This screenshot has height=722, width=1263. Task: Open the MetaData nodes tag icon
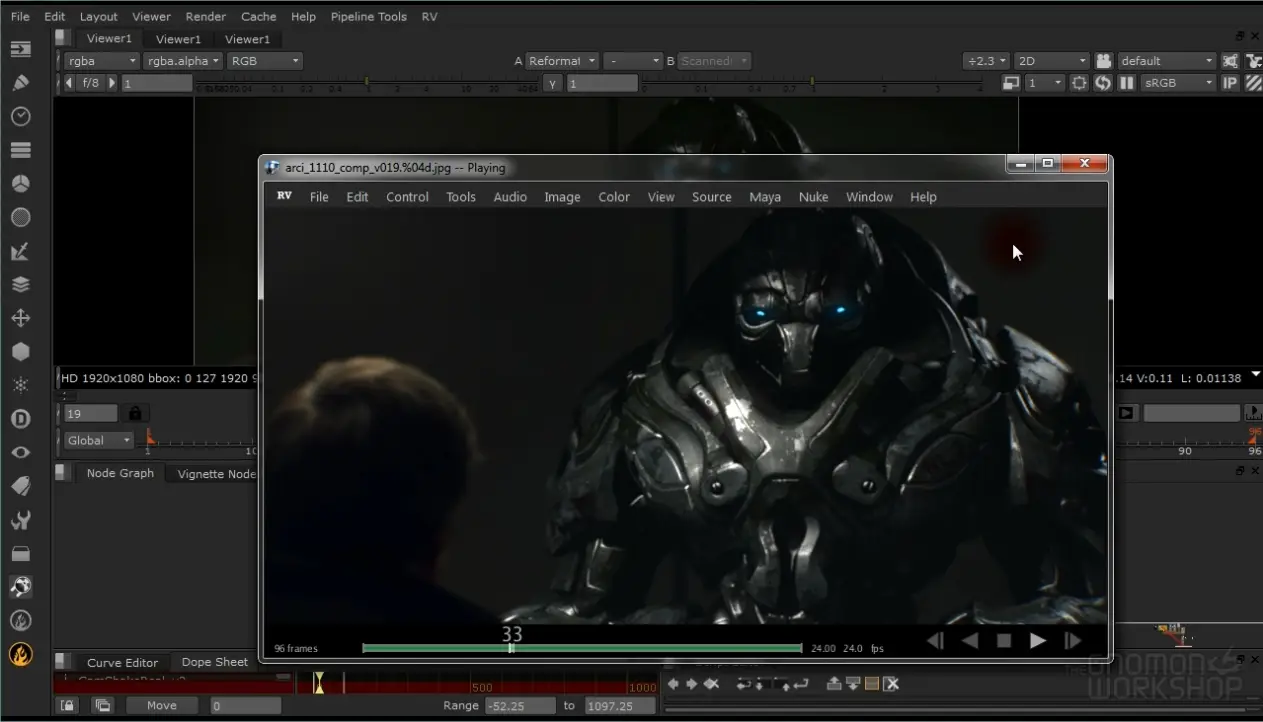pyautogui.click(x=20, y=486)
